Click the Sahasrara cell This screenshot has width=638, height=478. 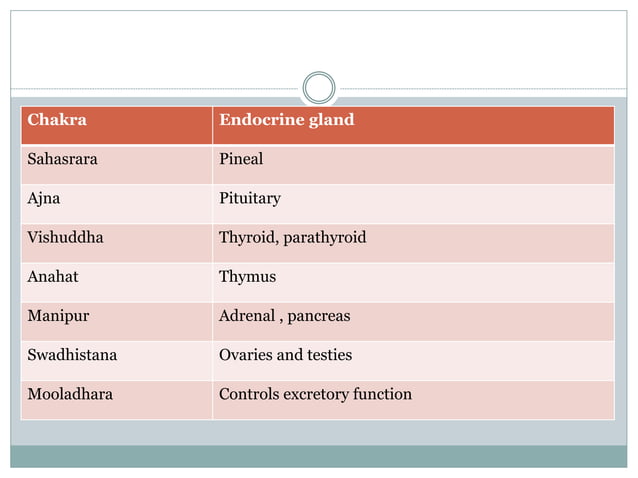click(x=62, y=159)
